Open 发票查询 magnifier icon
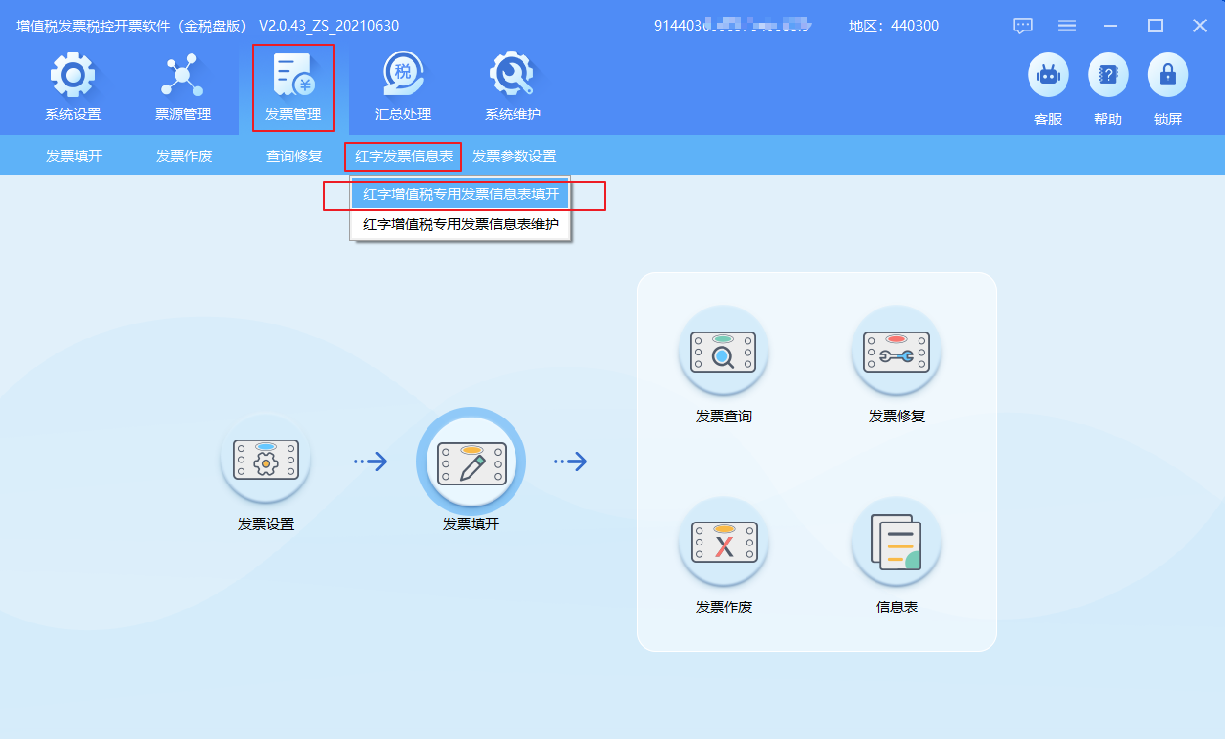1225x739 pixels. pos(723,352)
